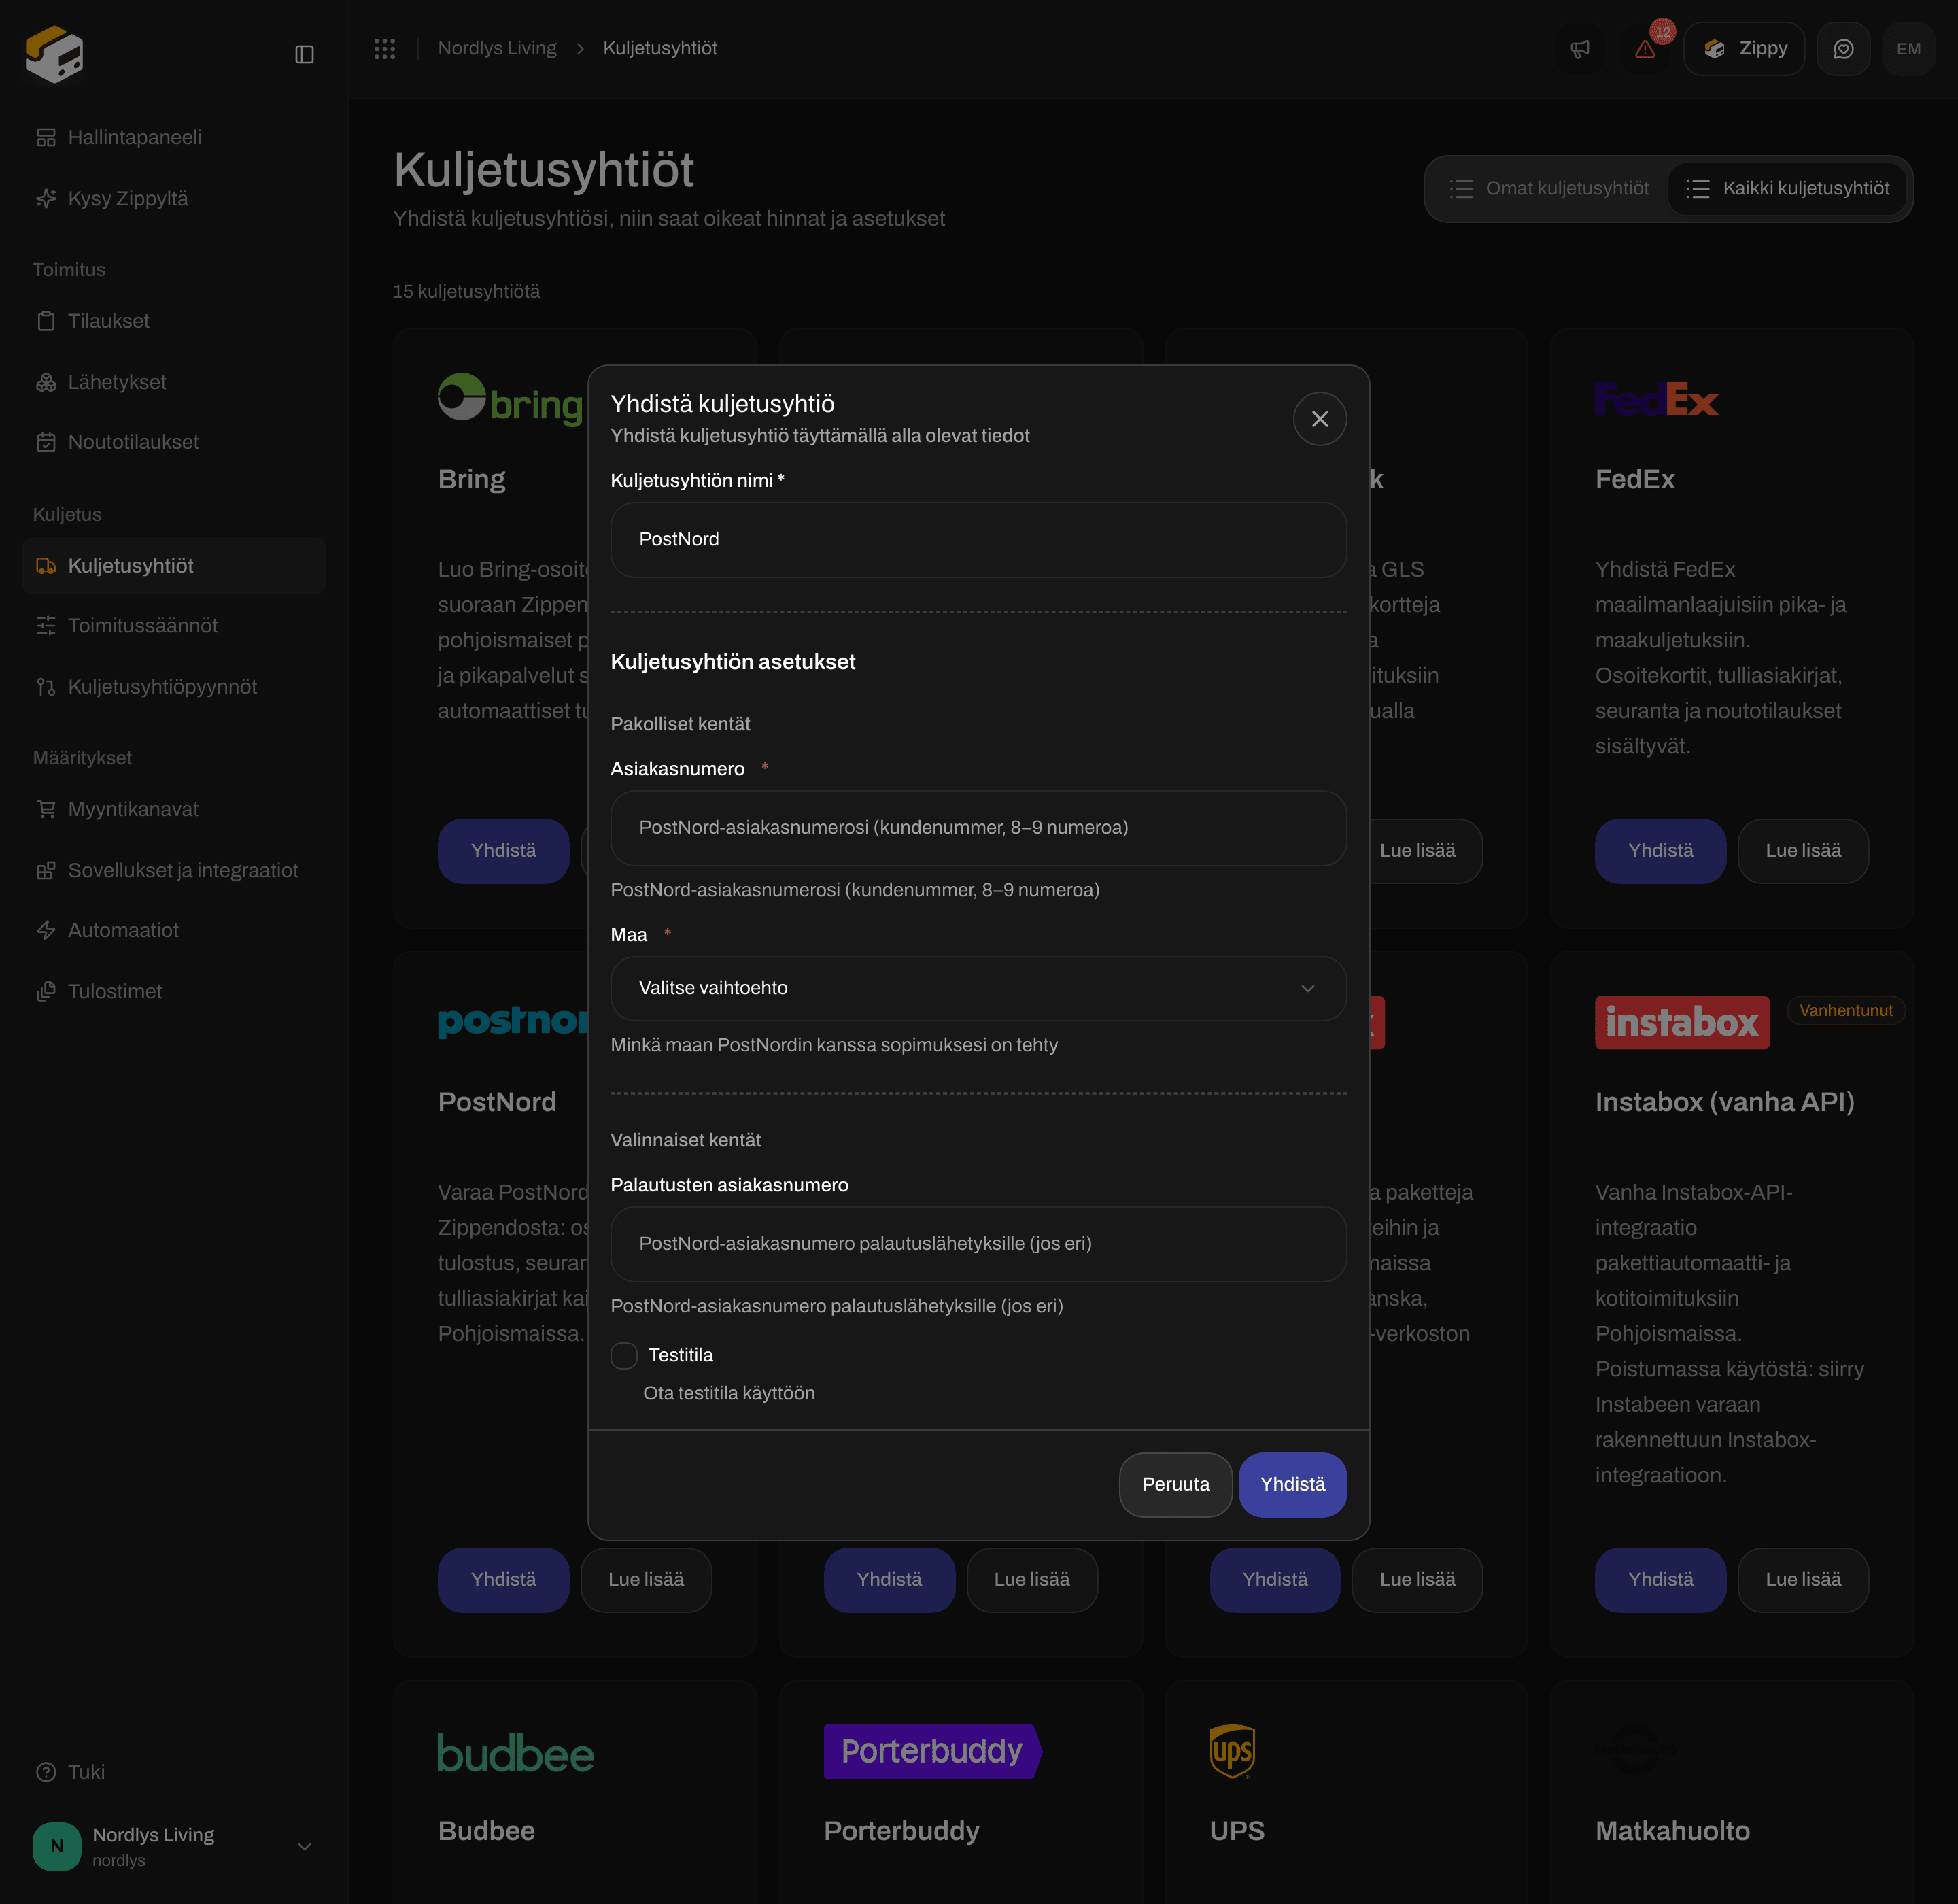Focus Palautusten asiakasnumero input field
Viewport: 1958px width, 1904px height.
click(978, 1244)
